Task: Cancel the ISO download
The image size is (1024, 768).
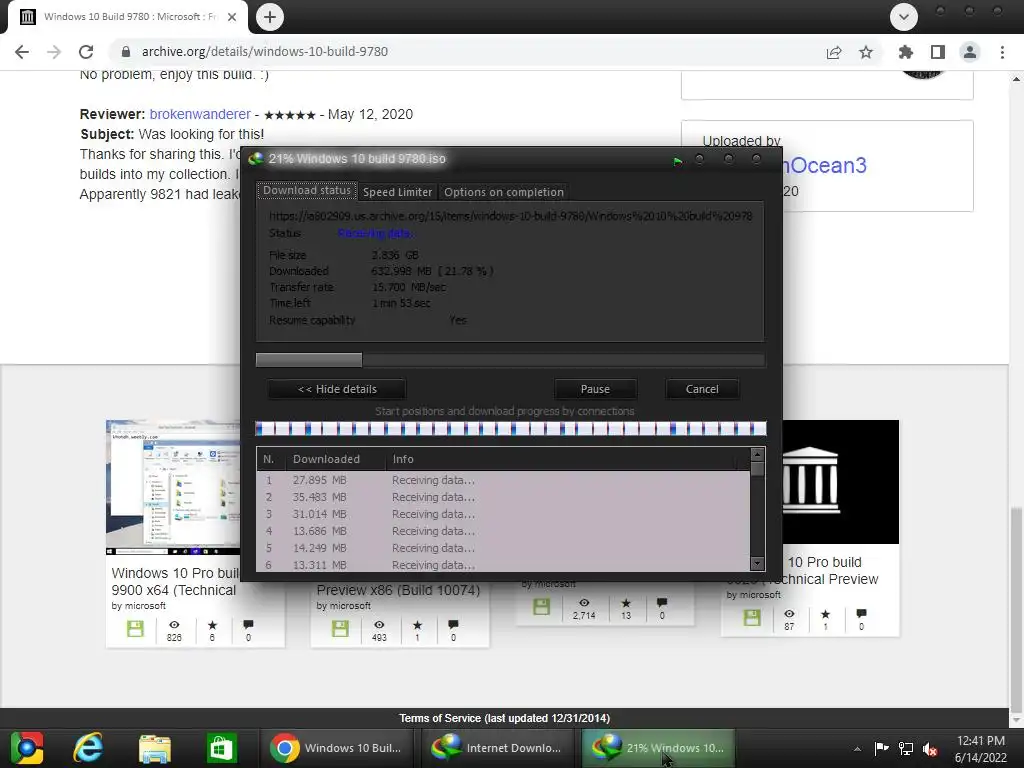Action: [x=702, y=389]
